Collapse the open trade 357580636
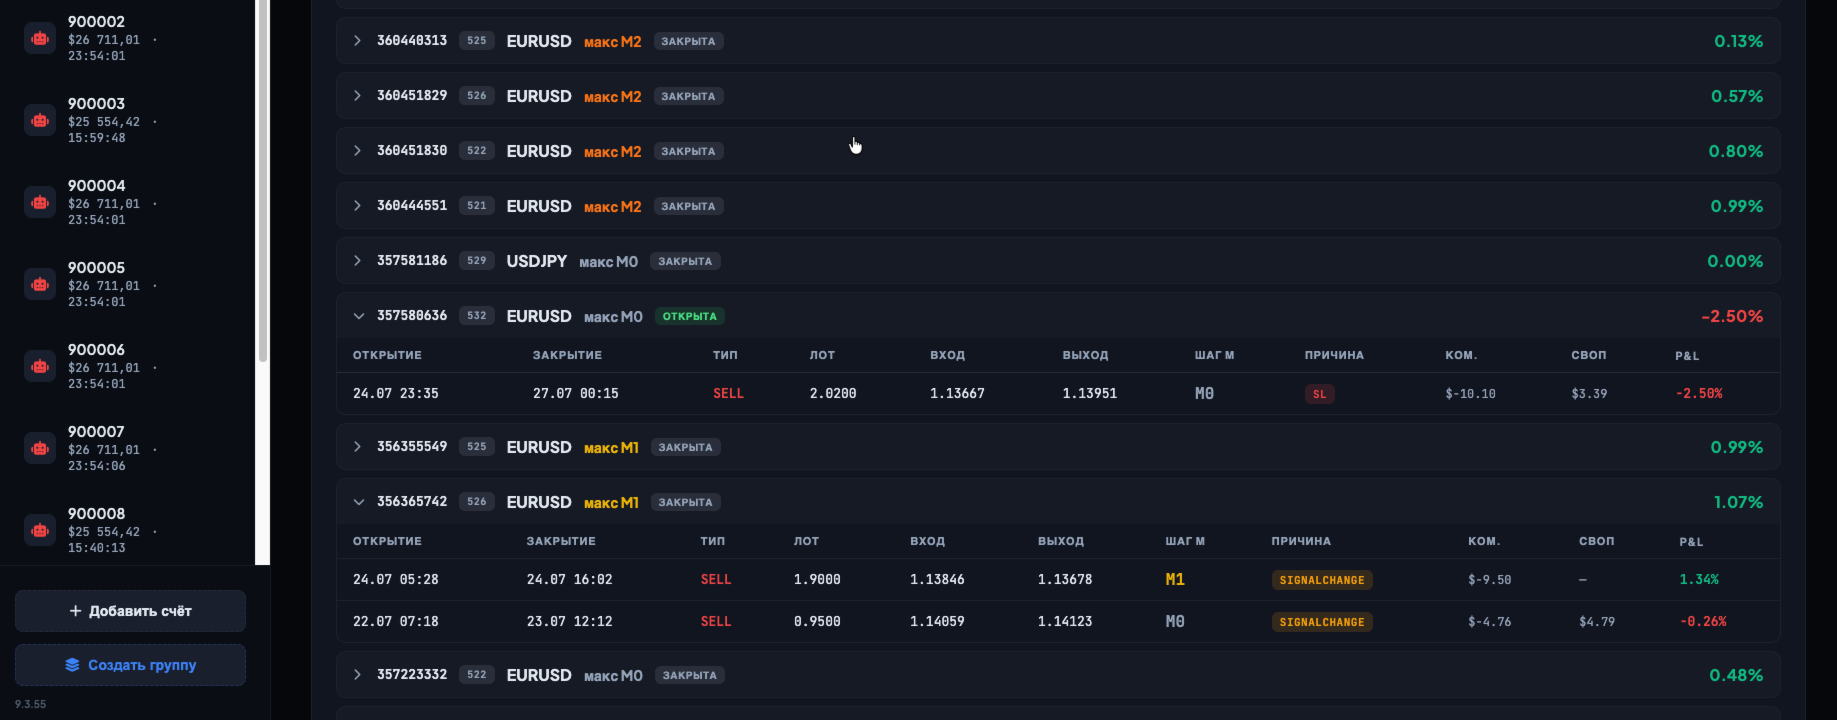This screenshot has height=720, width=1837. point(358,316)
